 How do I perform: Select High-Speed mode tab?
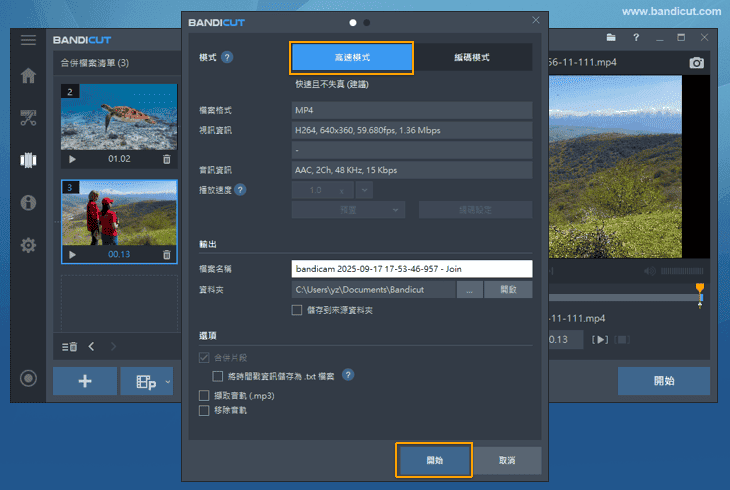pos(351,58)
